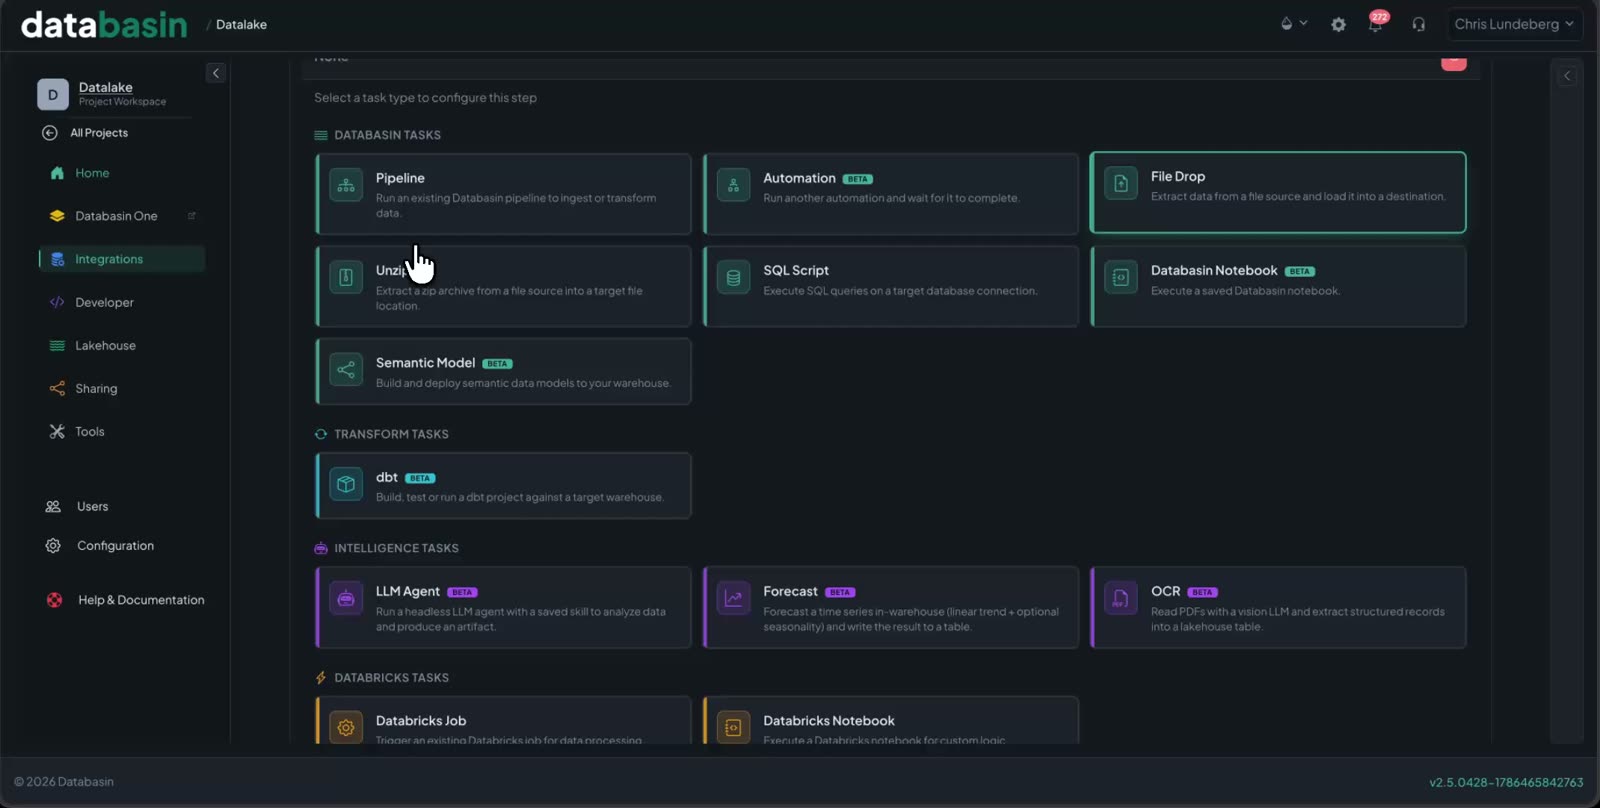Expand the theme selector dropdown in header
Image resolution: width=1600 pixels, height=808 pixels.
pos(1294,24)
